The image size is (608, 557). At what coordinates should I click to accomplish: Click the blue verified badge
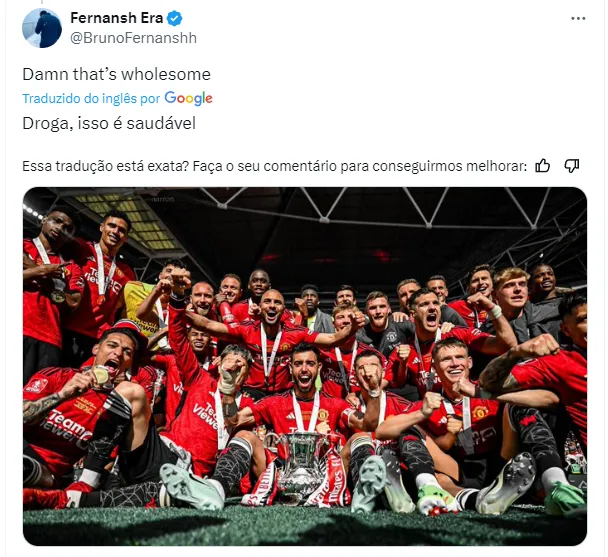(174, 18)
